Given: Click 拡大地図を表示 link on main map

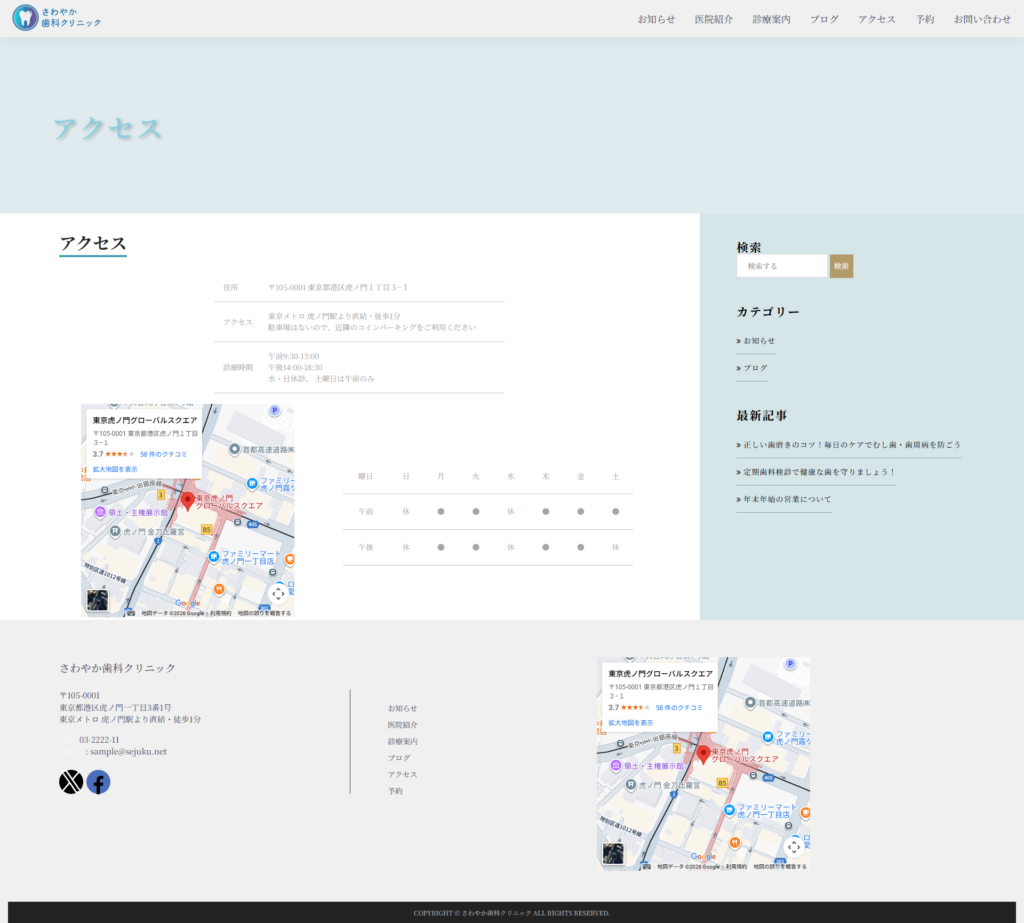Looking at the screenshot, I should tap(115, 469).
